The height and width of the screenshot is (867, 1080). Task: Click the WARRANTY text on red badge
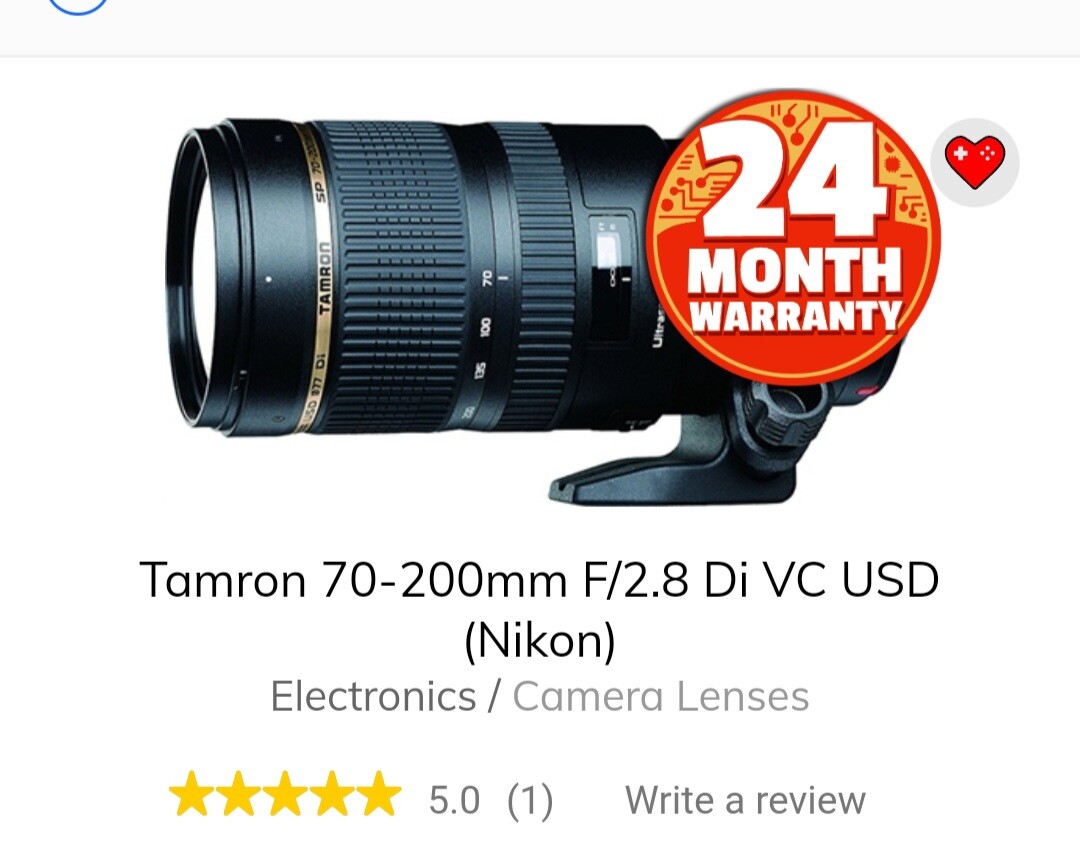click(796, 316)
